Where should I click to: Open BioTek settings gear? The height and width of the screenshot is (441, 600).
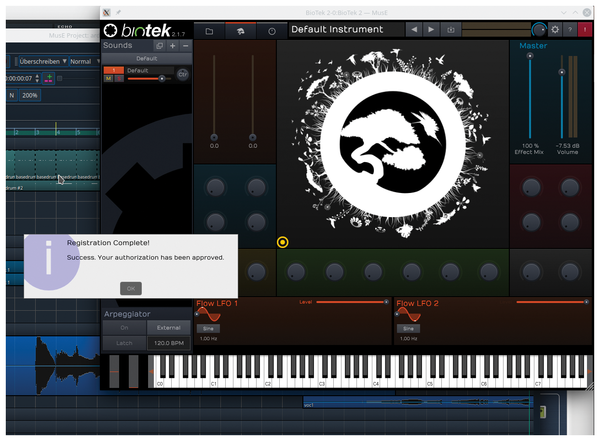point(555,29)
